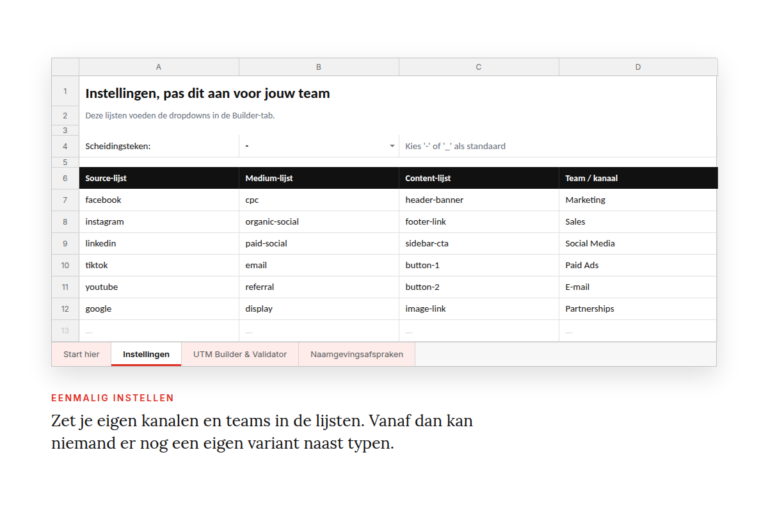Select the 'button-2' cell
Image resolution: width=768 pixels, height=512 pixels.
click(x=479, y=287)
